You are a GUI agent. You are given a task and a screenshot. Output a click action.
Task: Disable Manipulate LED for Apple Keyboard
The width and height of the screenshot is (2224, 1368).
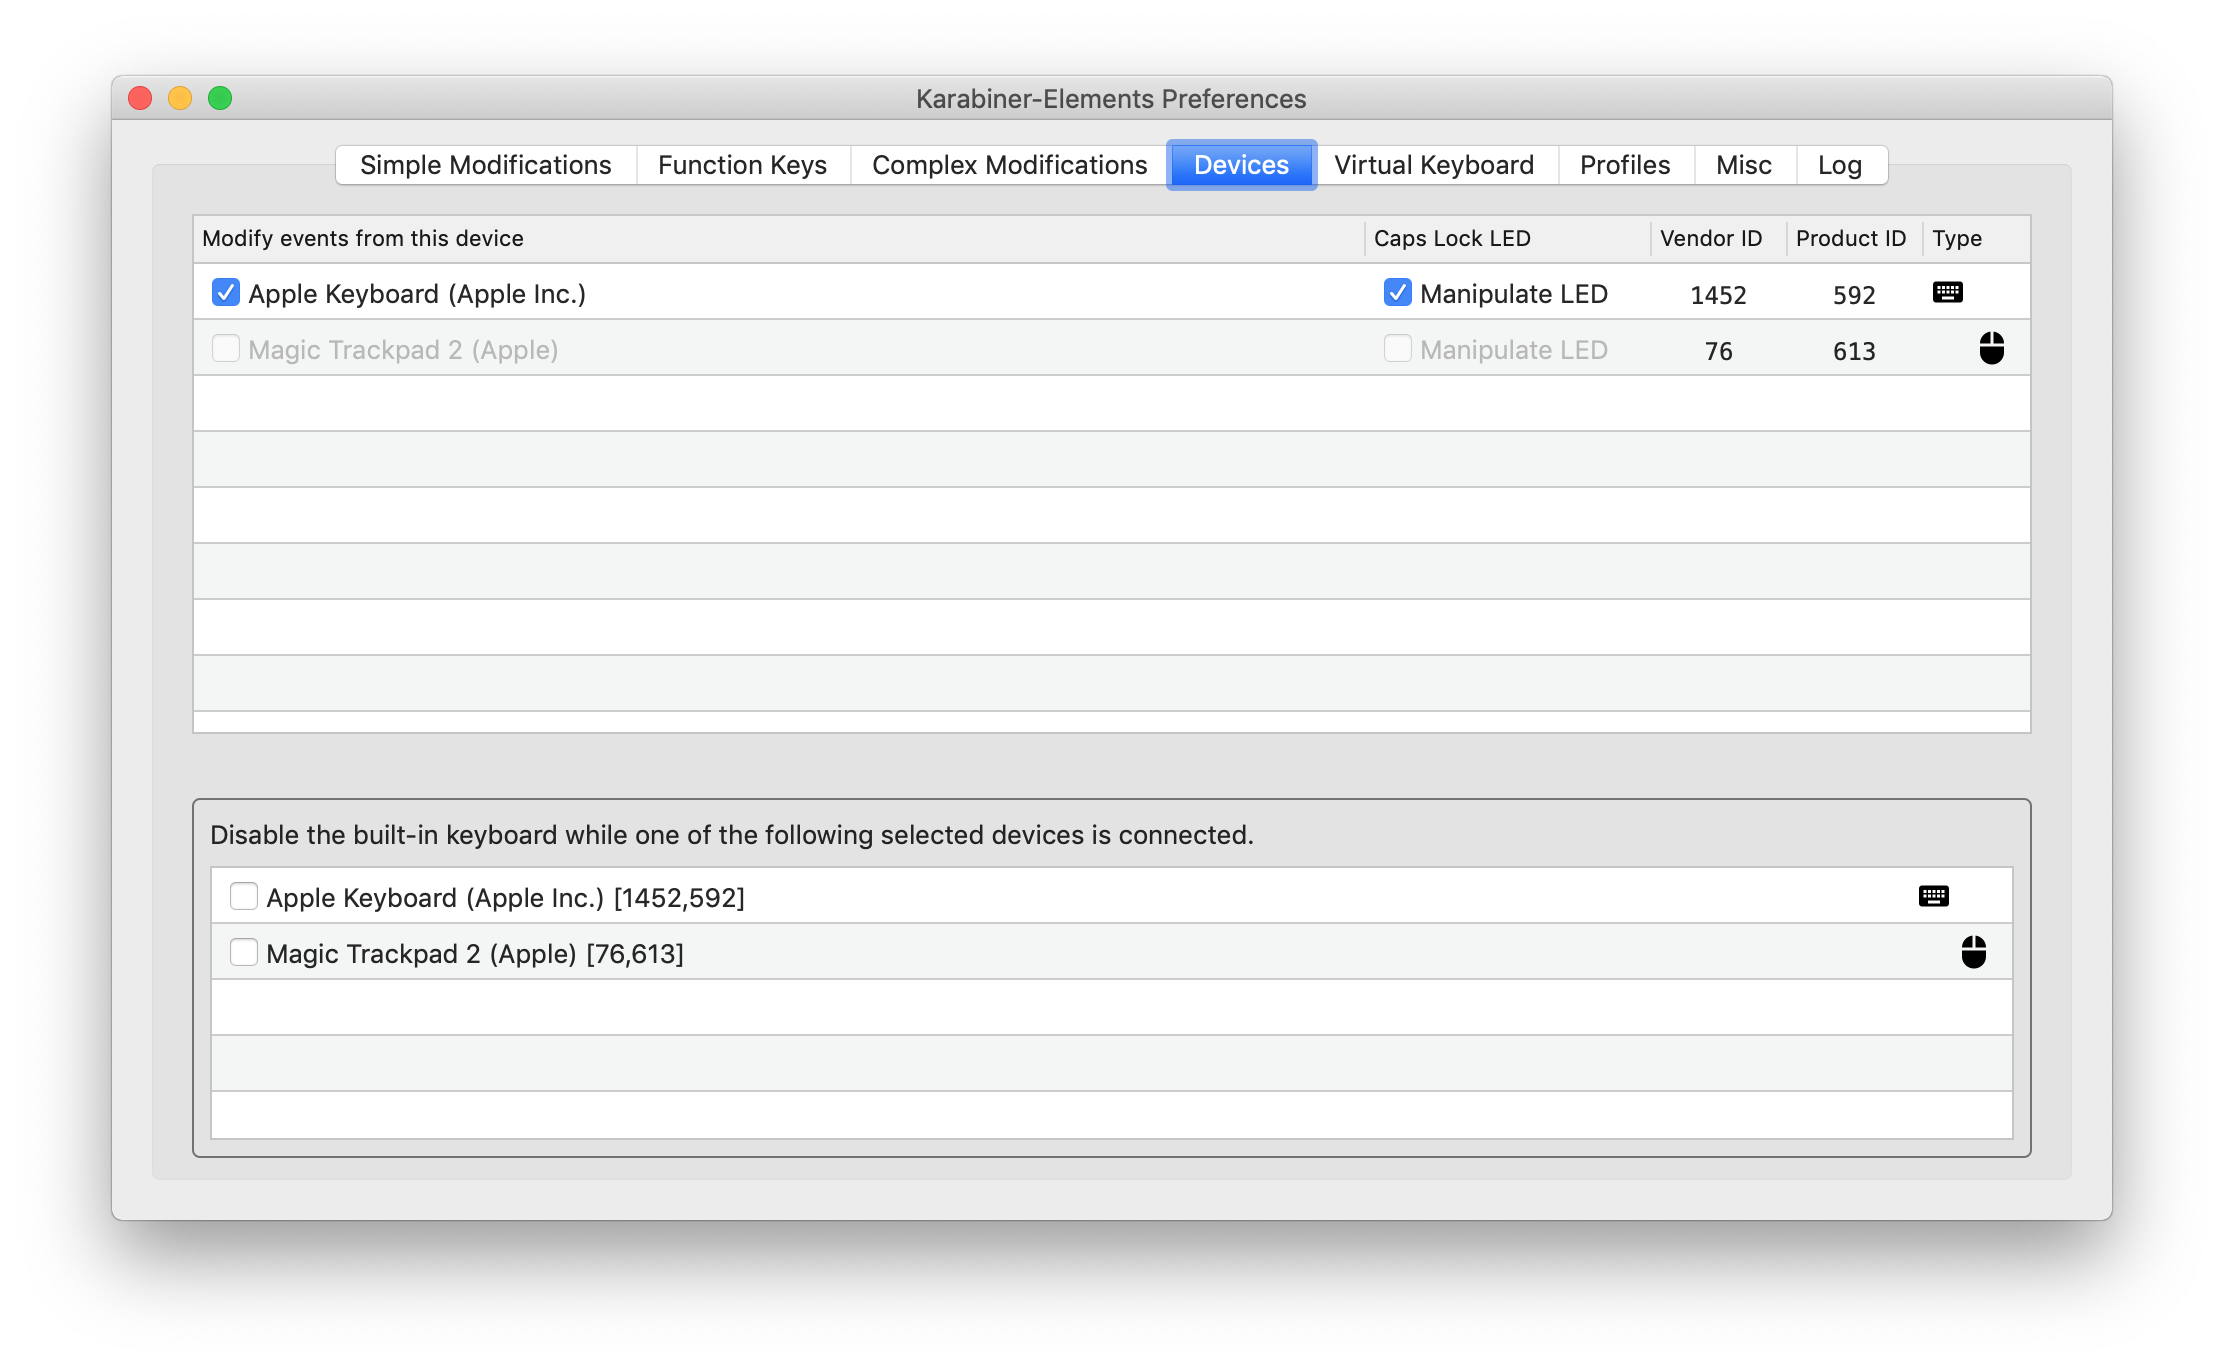click(1397, 293)
